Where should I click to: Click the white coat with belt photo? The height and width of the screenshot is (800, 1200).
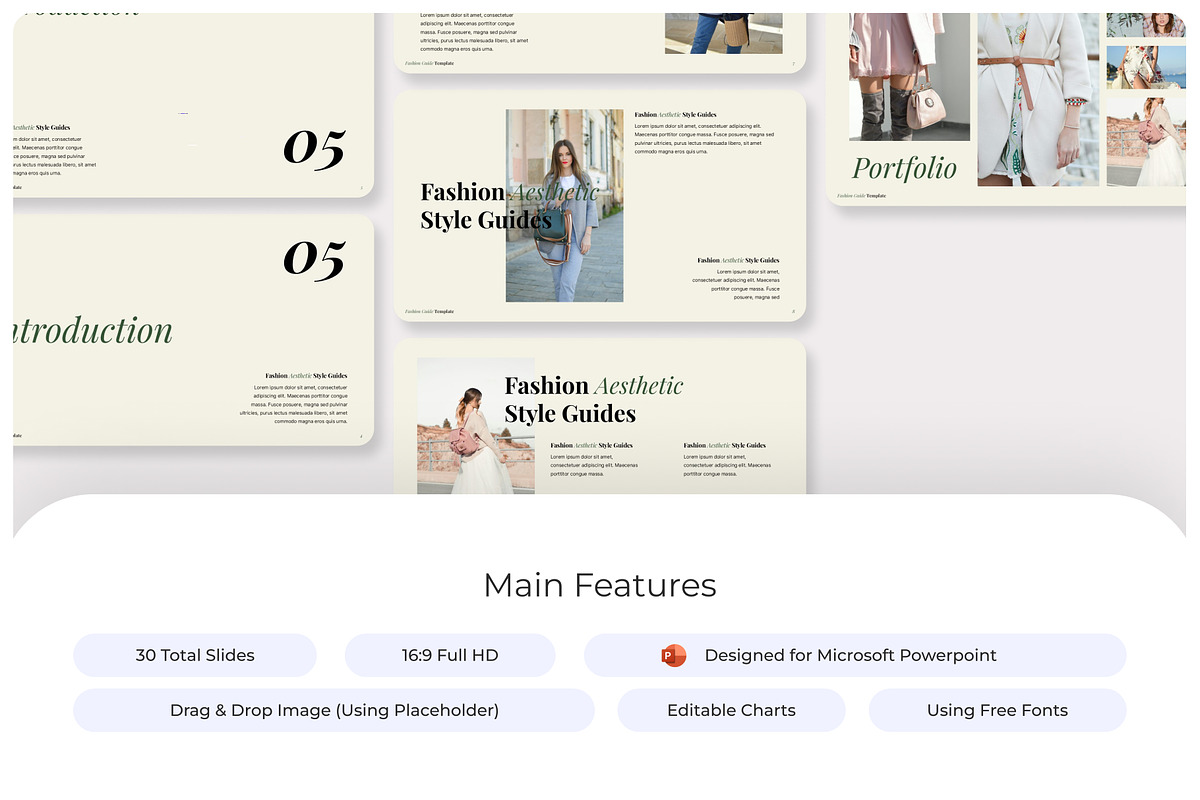(1038, 99)
